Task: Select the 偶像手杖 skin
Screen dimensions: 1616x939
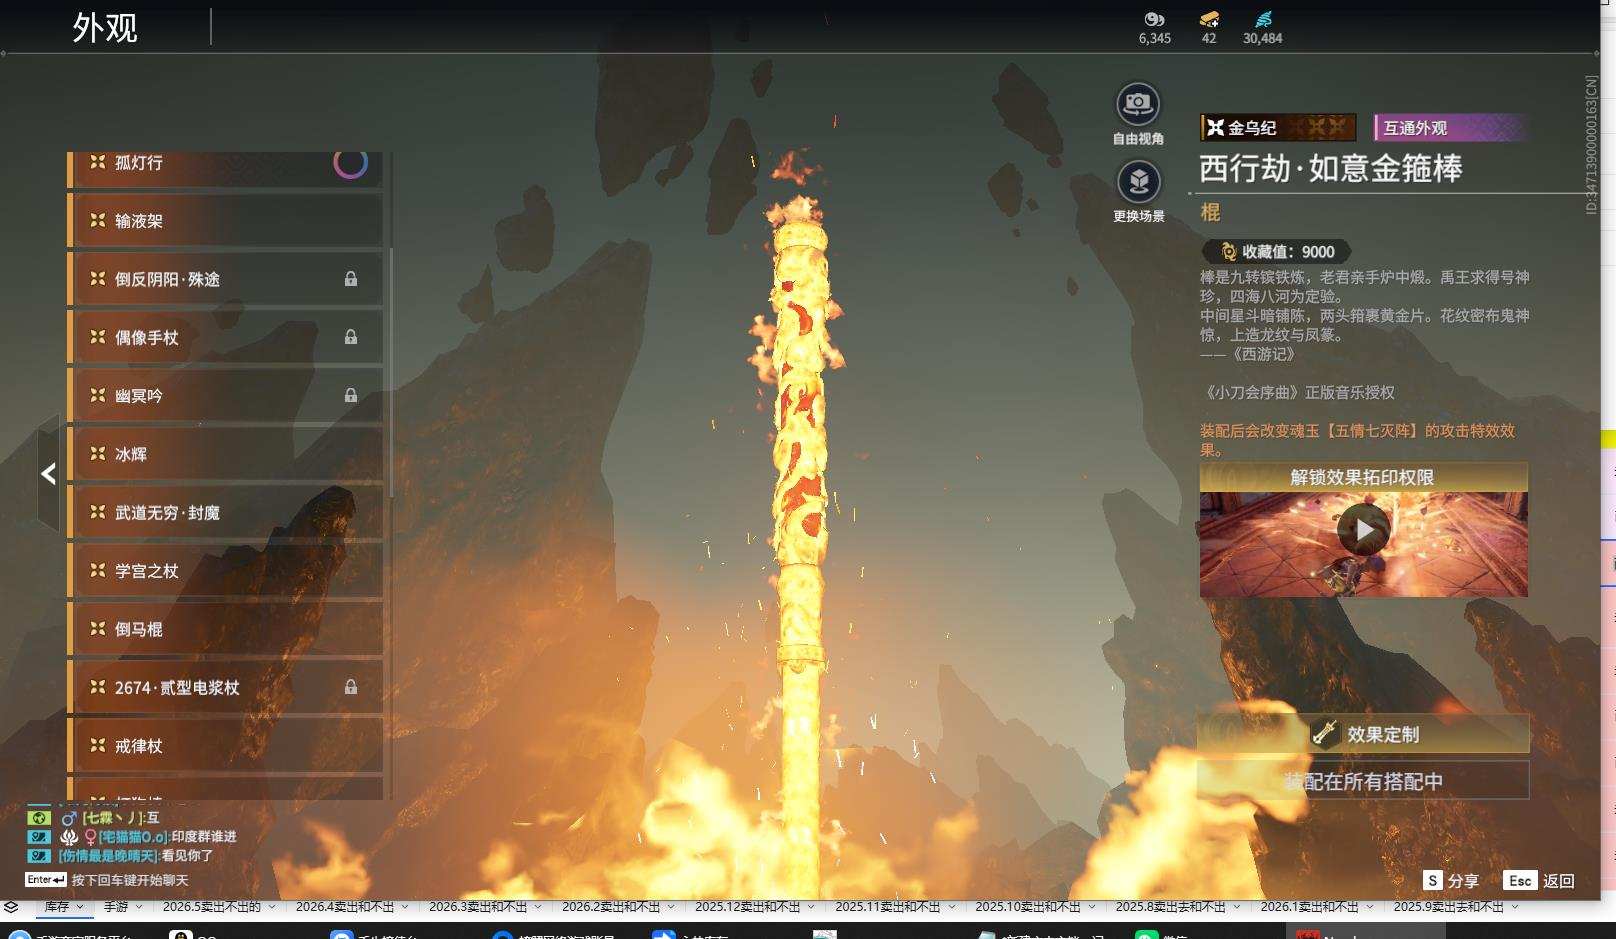Action: click(225, 338)
